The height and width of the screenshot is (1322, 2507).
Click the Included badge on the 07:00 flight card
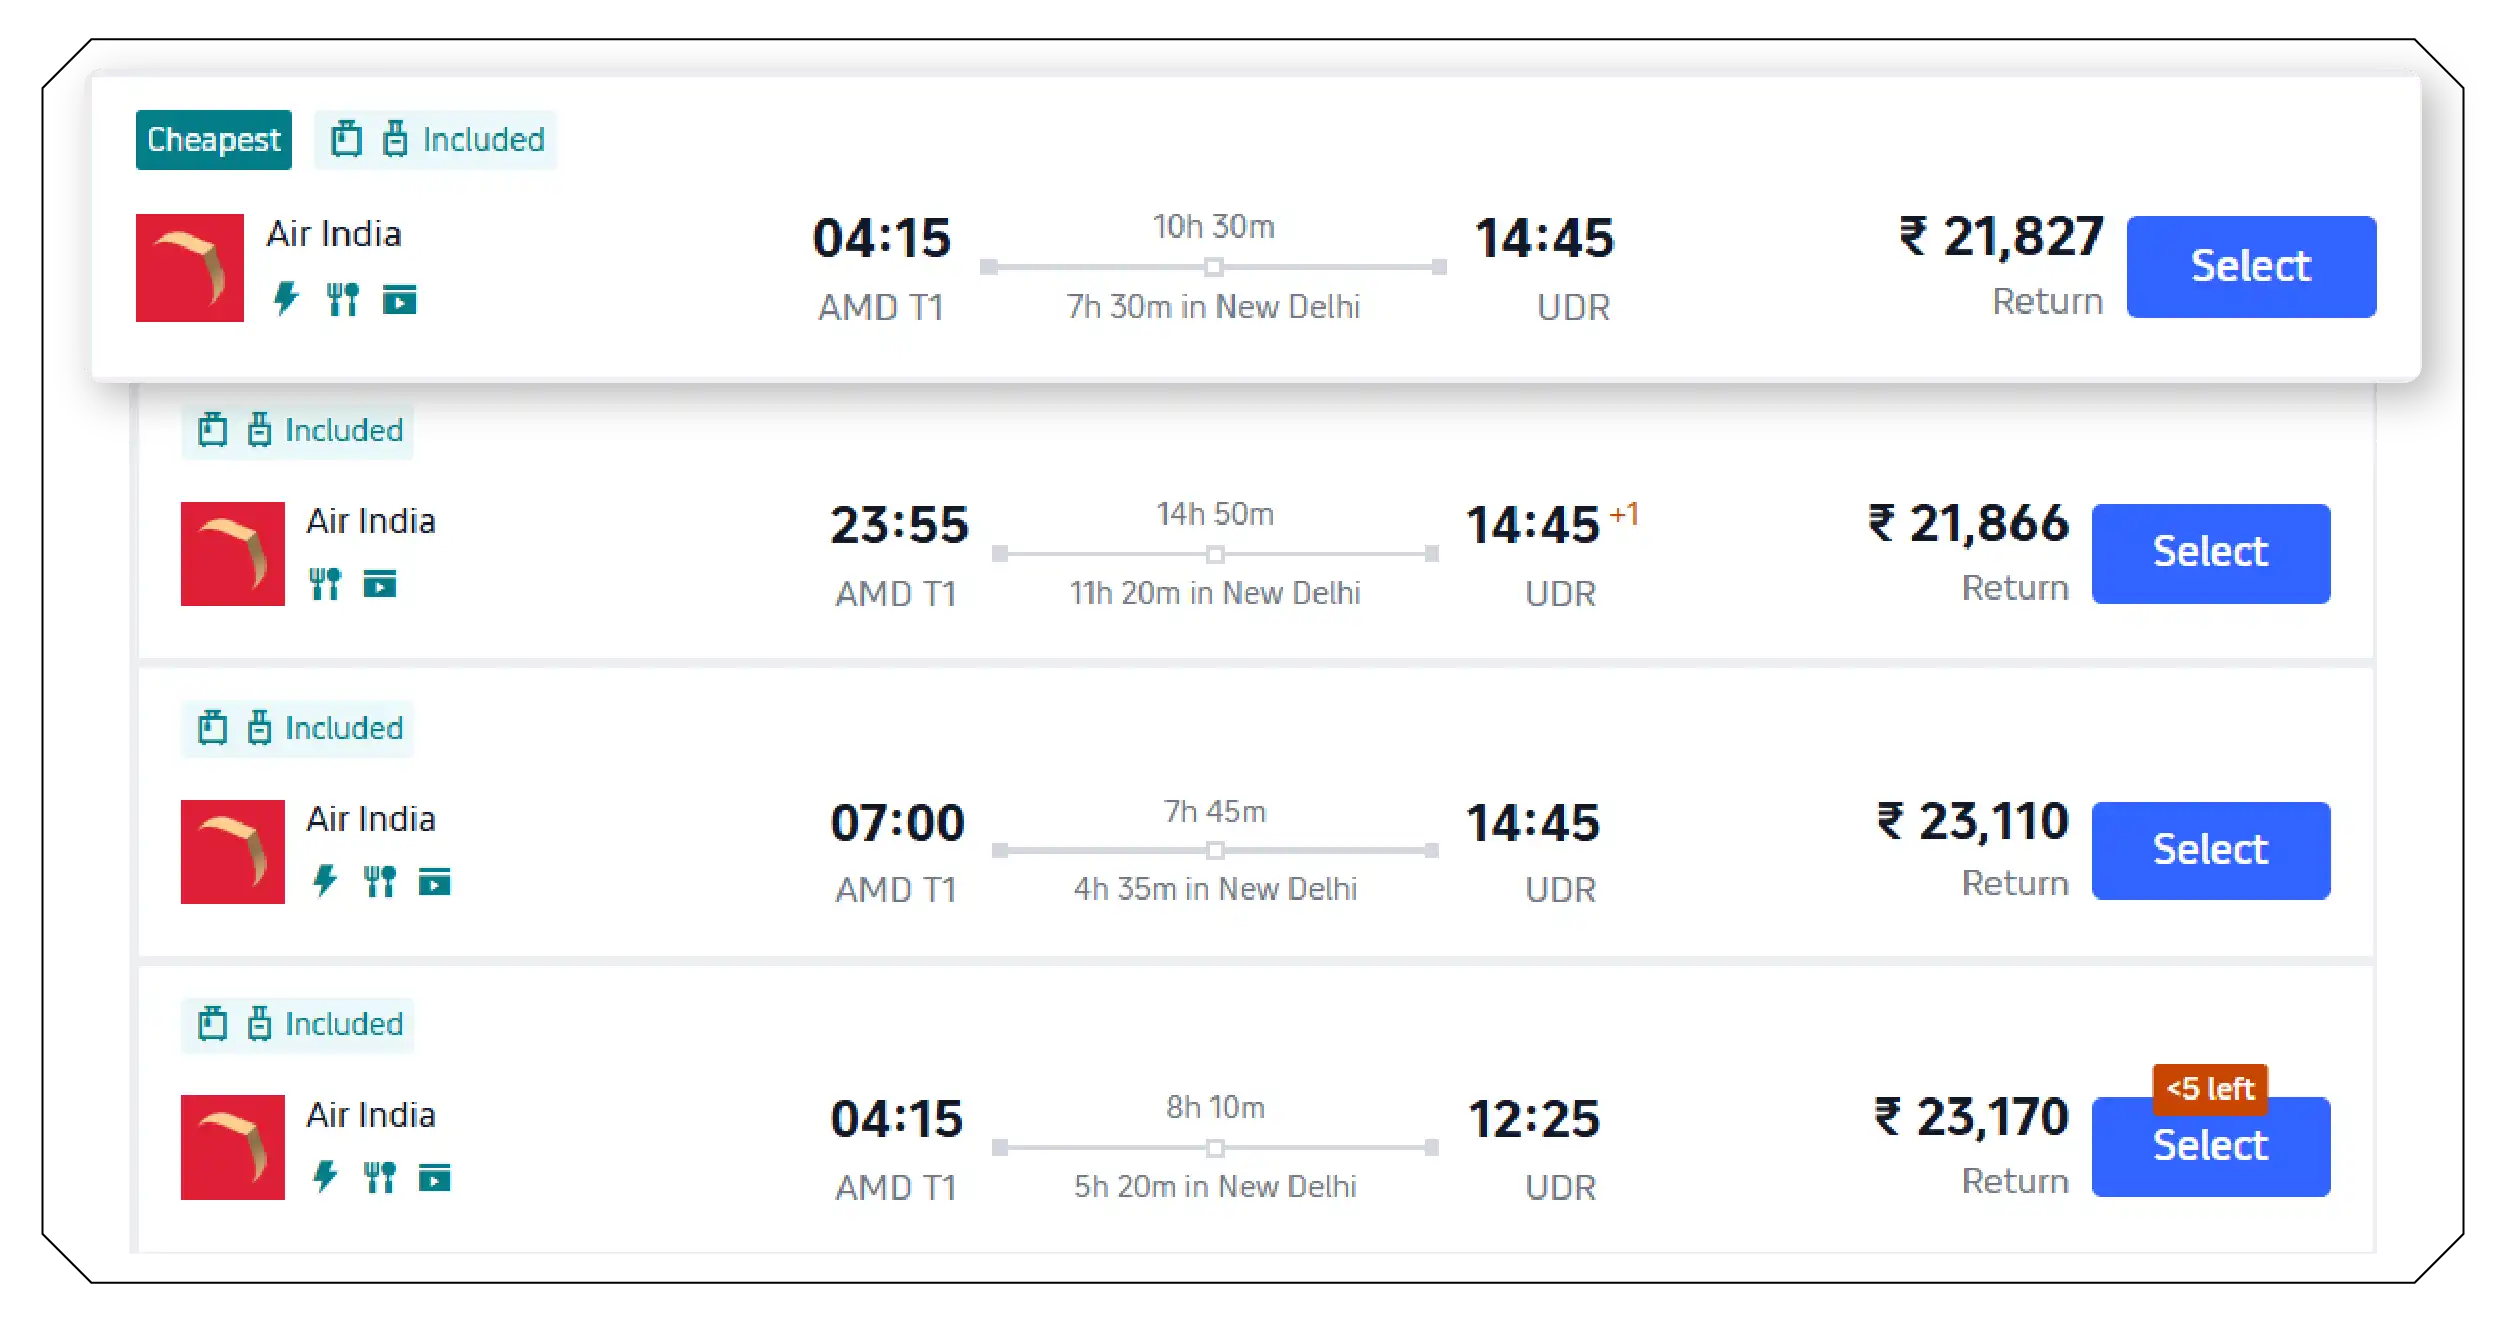pyautogui.click(x=296, y=728)
